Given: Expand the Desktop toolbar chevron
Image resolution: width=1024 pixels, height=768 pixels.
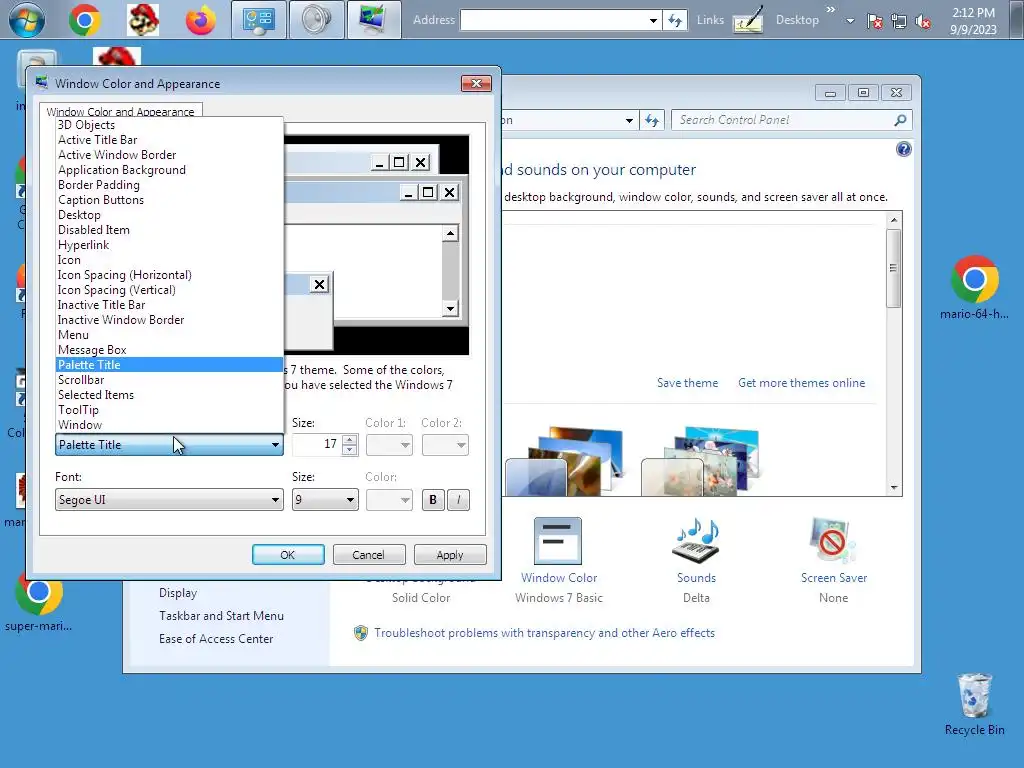Looking at the screenshot, I should pyautogui.click(x=830, y=10).
